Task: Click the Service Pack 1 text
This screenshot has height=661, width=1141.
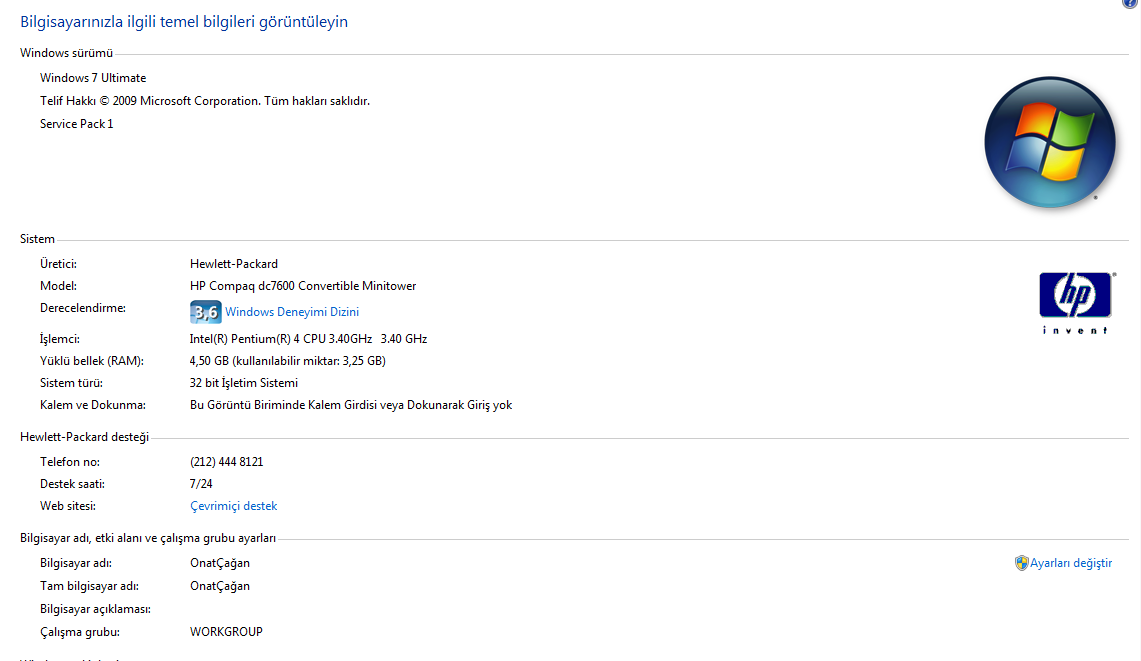Action: (x=76, y=124)
